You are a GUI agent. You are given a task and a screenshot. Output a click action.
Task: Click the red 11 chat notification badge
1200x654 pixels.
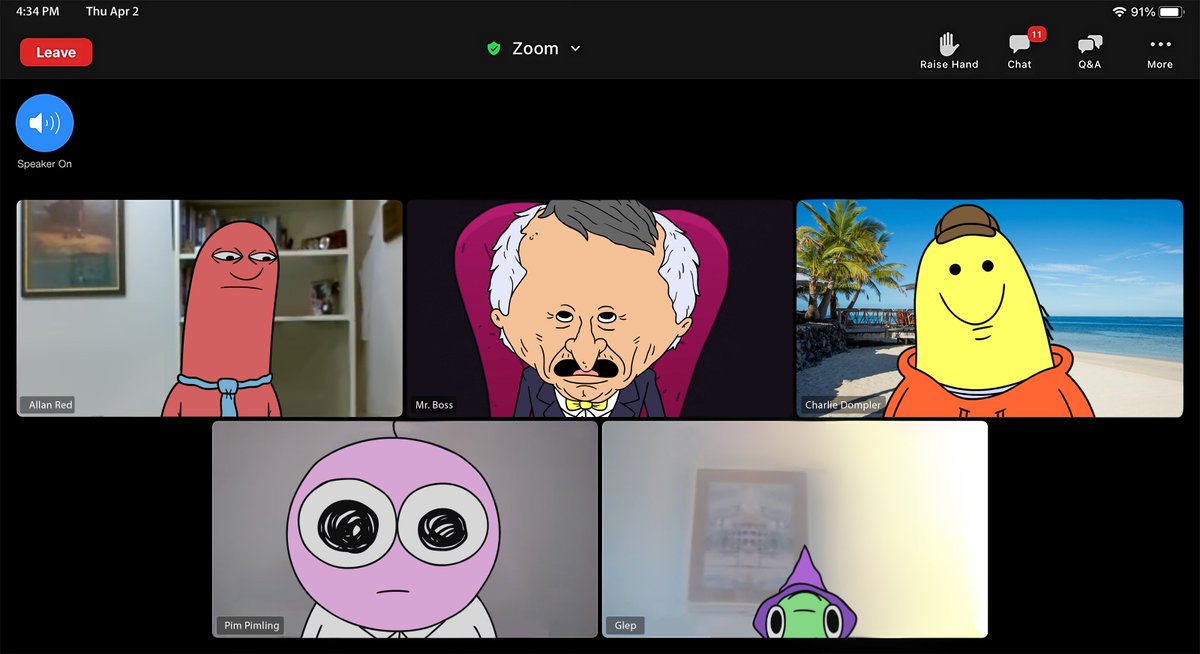pyautogui.click(x=1037, y=34)
